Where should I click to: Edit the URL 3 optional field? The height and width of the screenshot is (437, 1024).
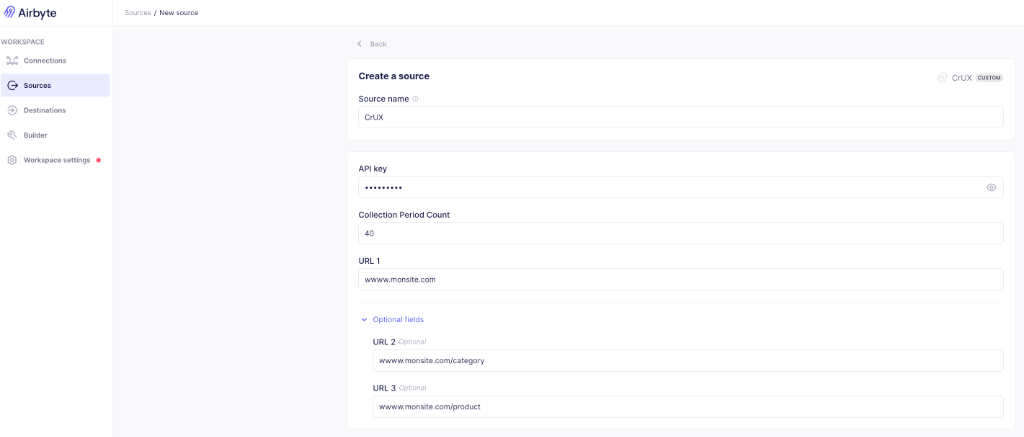pyautogui.click(x=688, y=406)
